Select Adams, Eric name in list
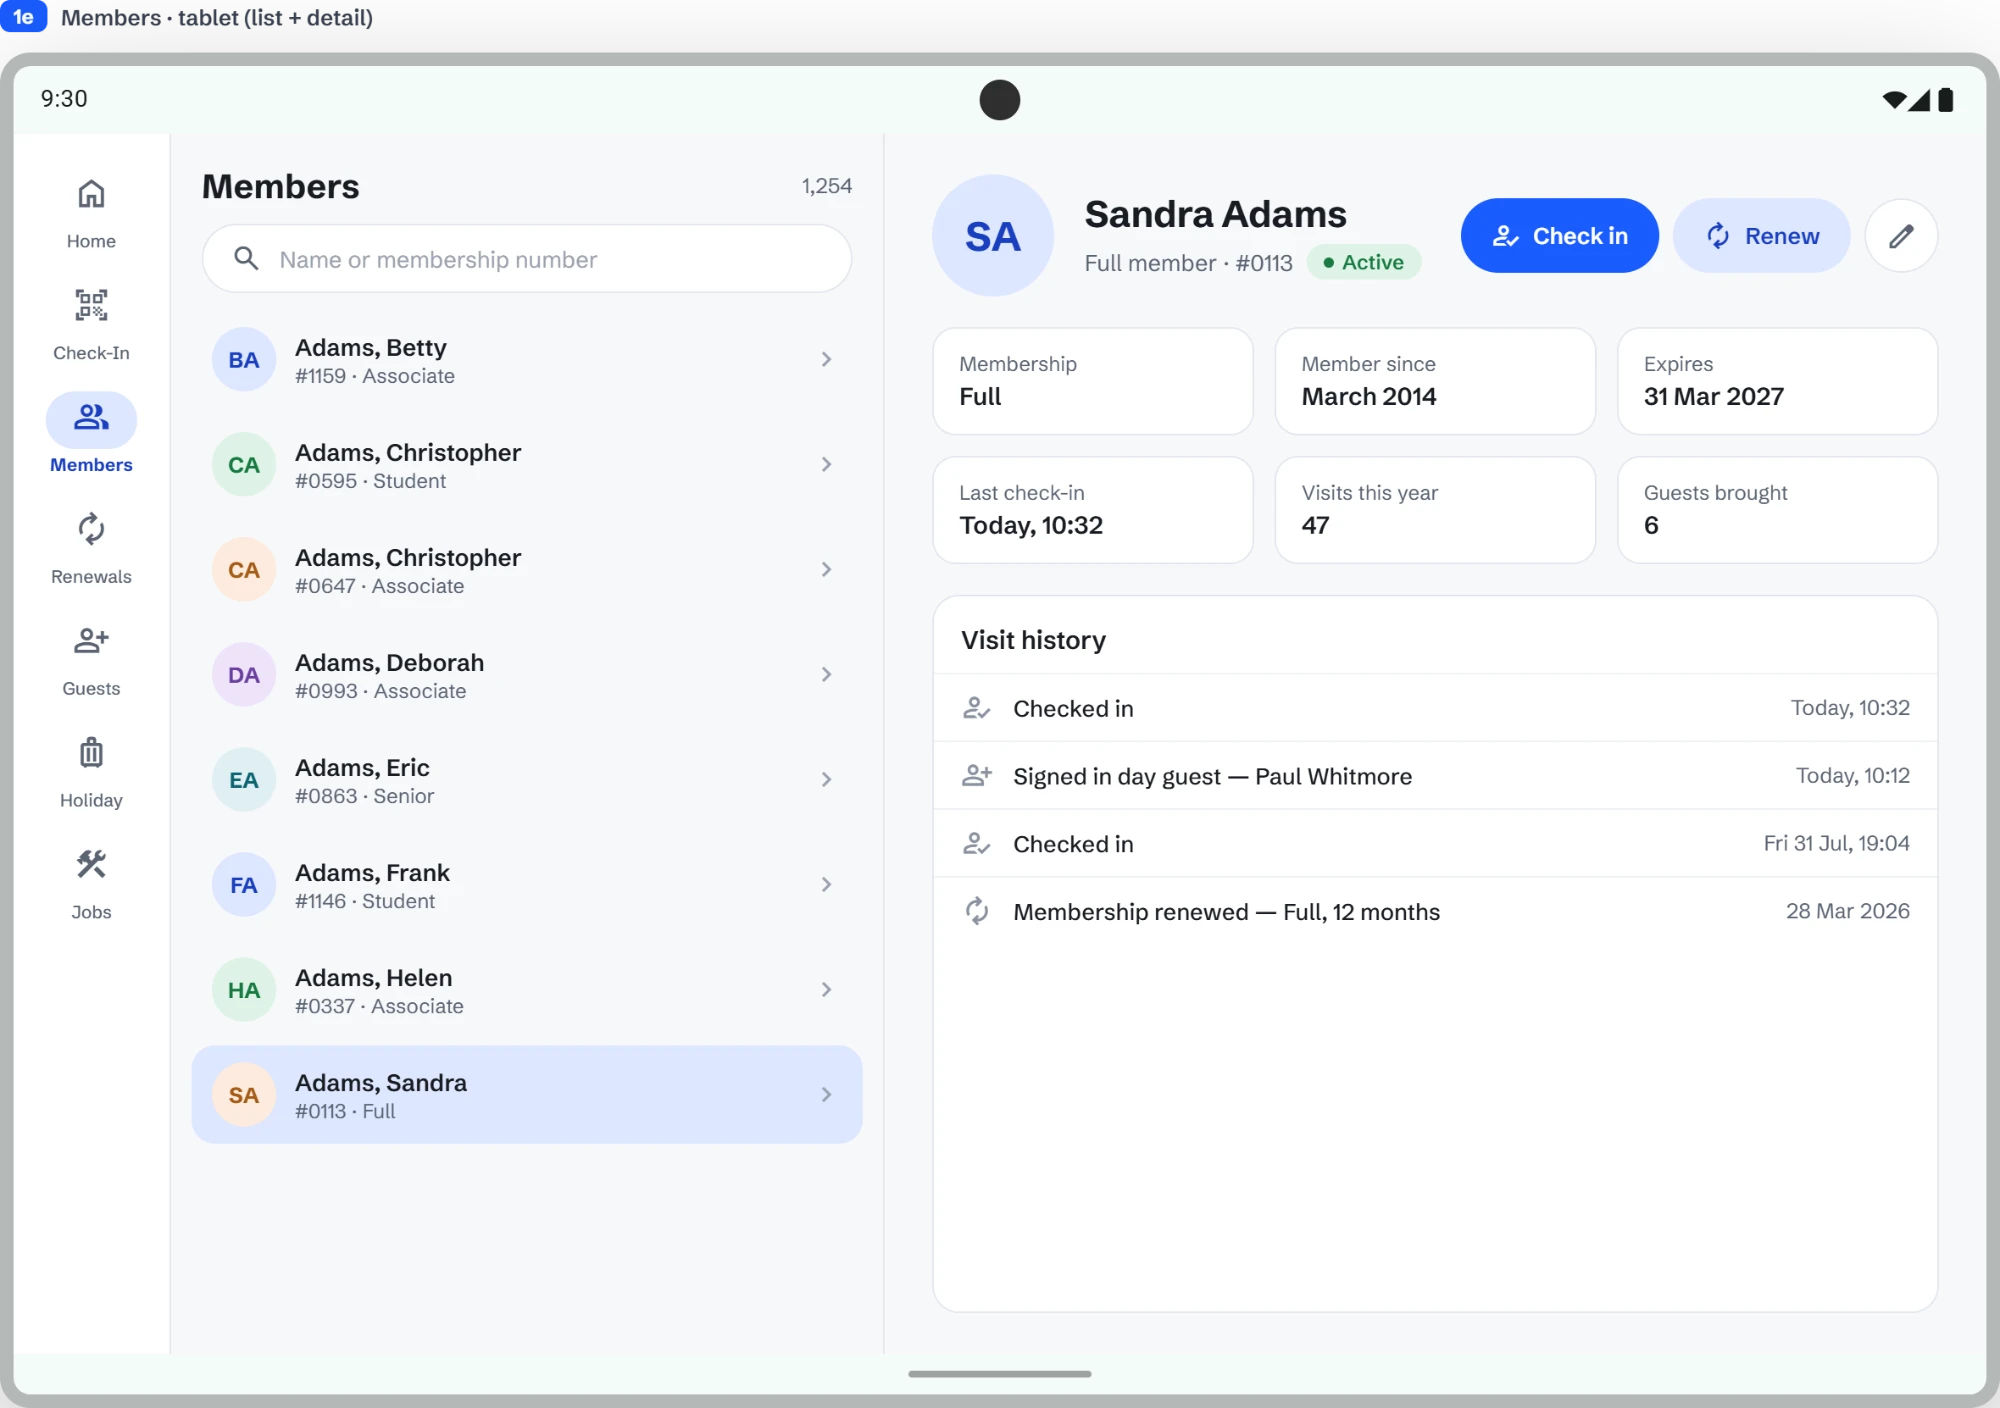 pyautogui.click(x=362, y=767)
